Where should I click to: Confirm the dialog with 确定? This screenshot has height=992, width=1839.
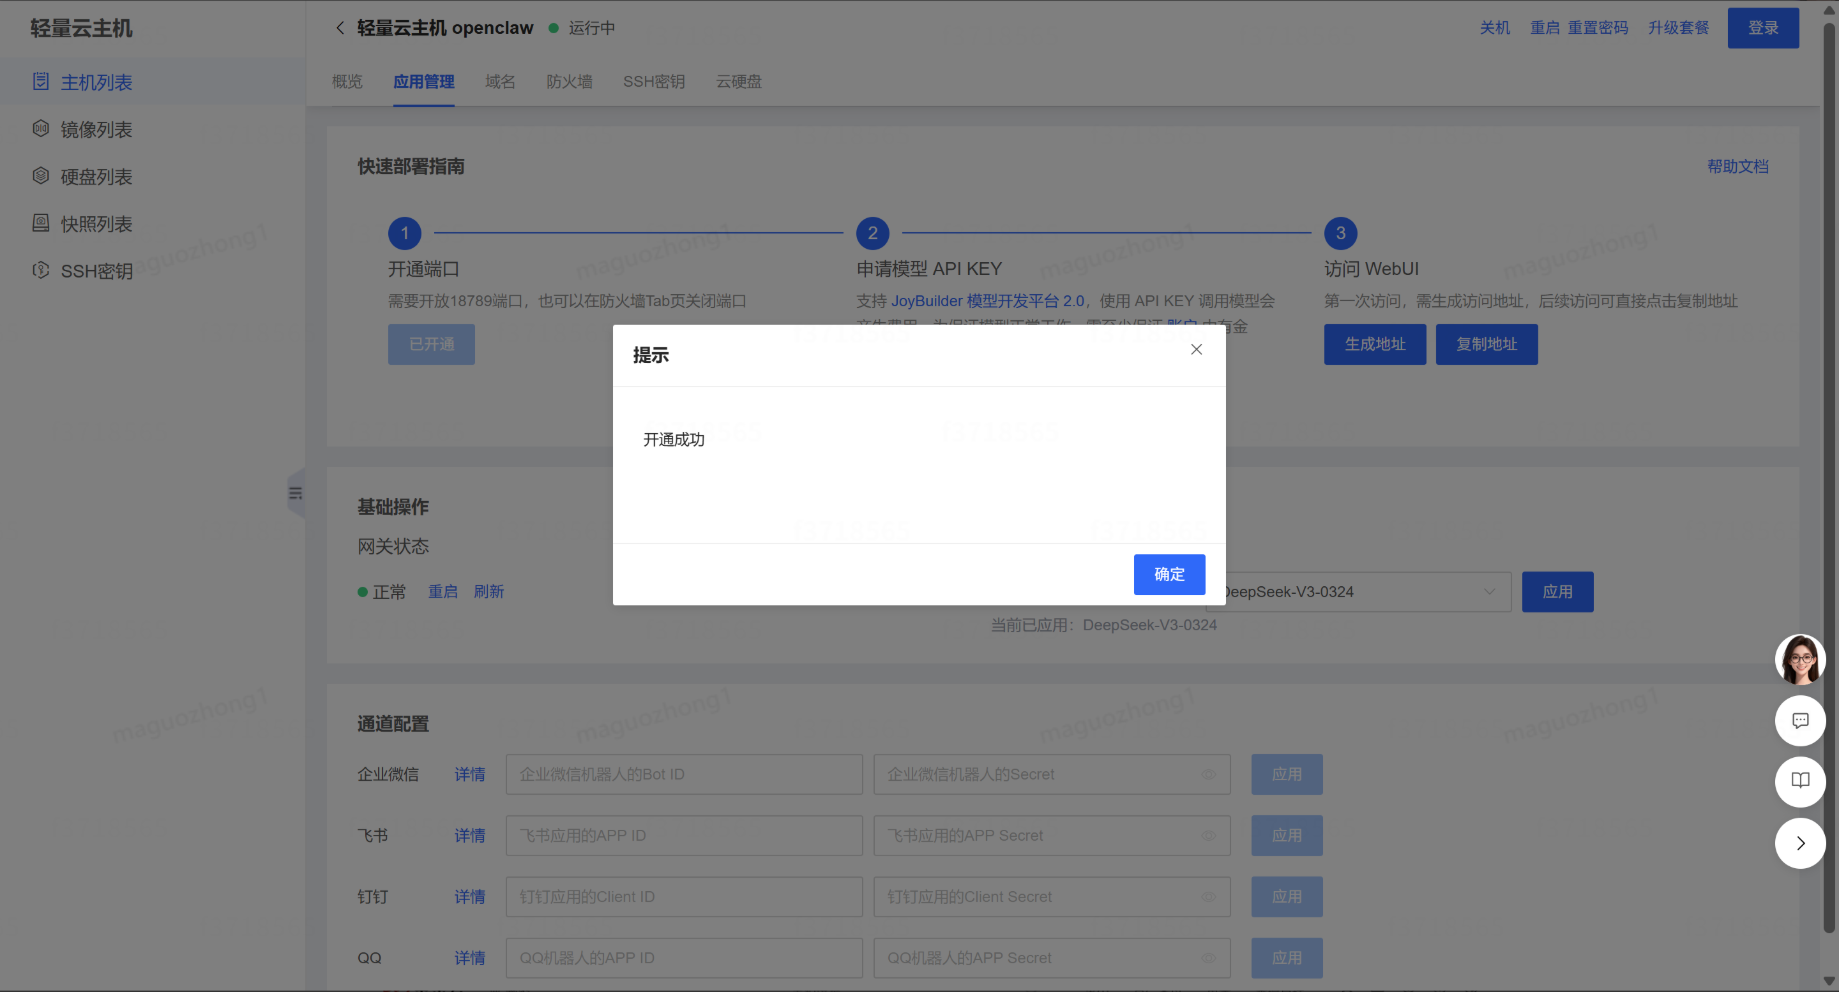pos(1169,575)
